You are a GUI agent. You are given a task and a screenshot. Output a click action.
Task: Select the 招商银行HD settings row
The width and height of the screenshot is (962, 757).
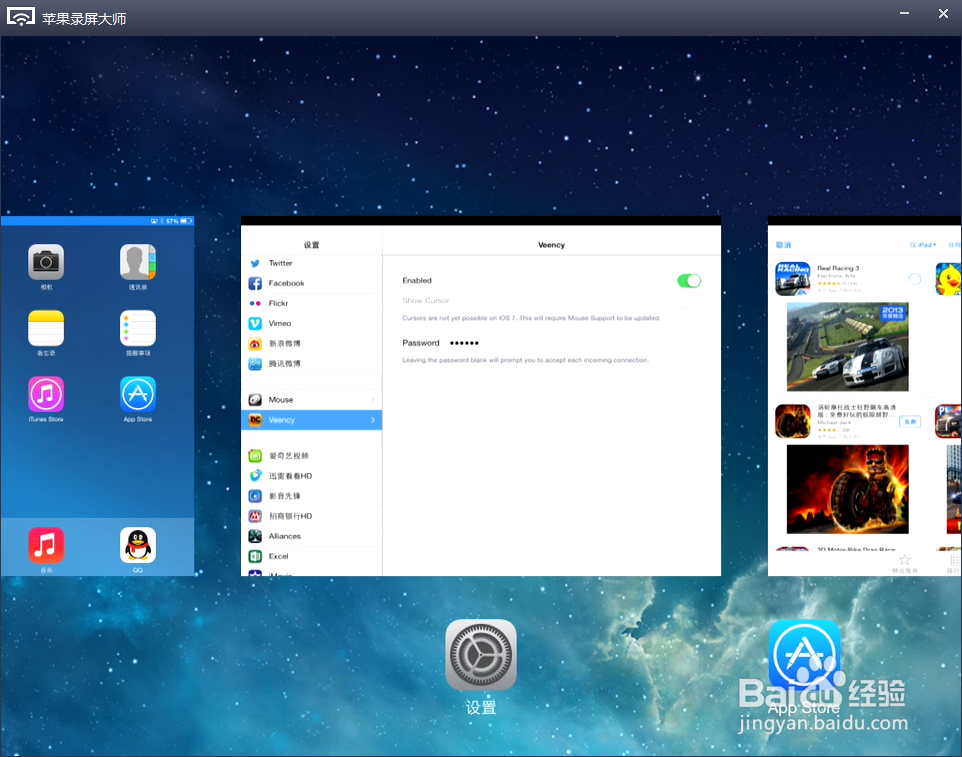(x=312, y=516)
